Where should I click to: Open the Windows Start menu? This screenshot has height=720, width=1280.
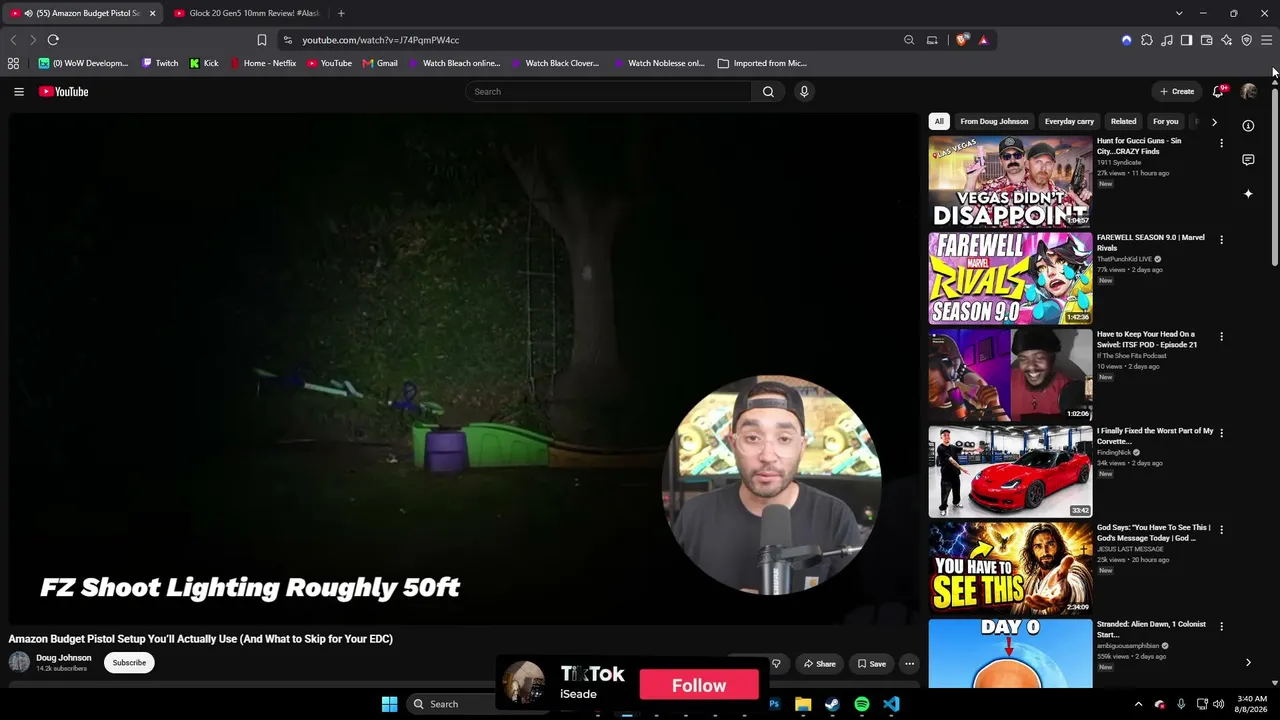[x=389, y=704]
